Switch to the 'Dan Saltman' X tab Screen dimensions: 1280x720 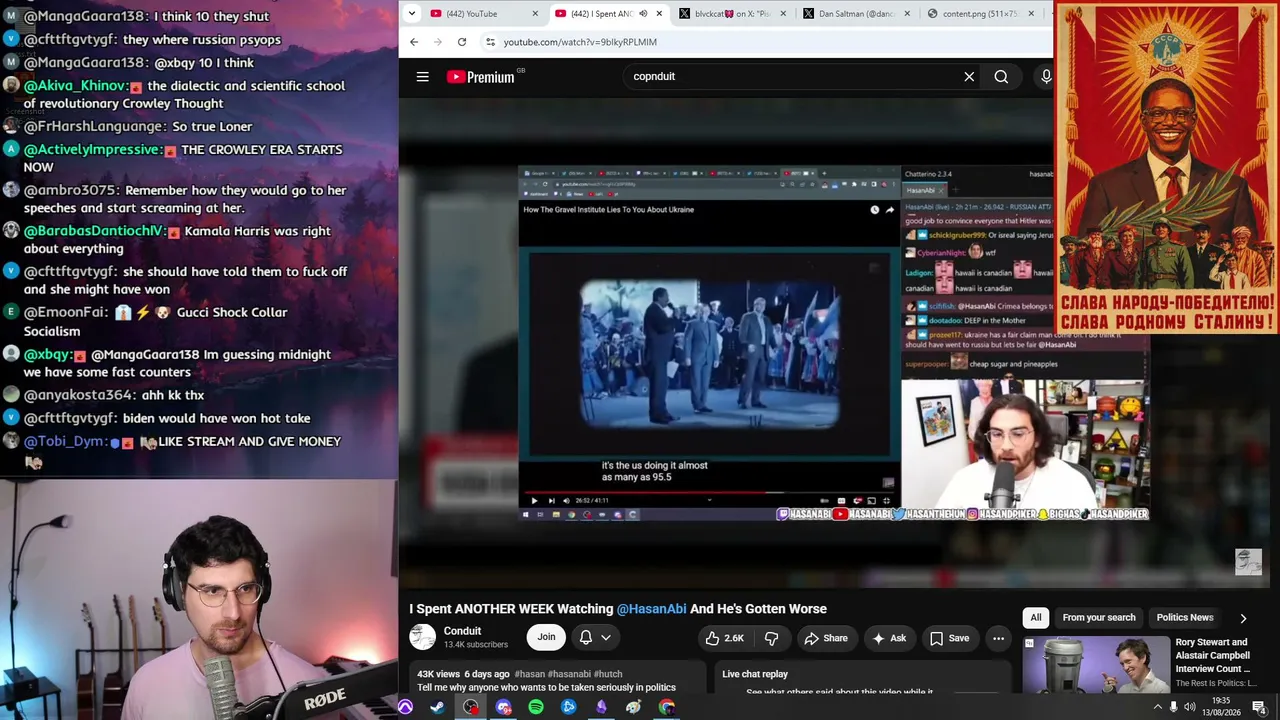click(x=857, y=14)
